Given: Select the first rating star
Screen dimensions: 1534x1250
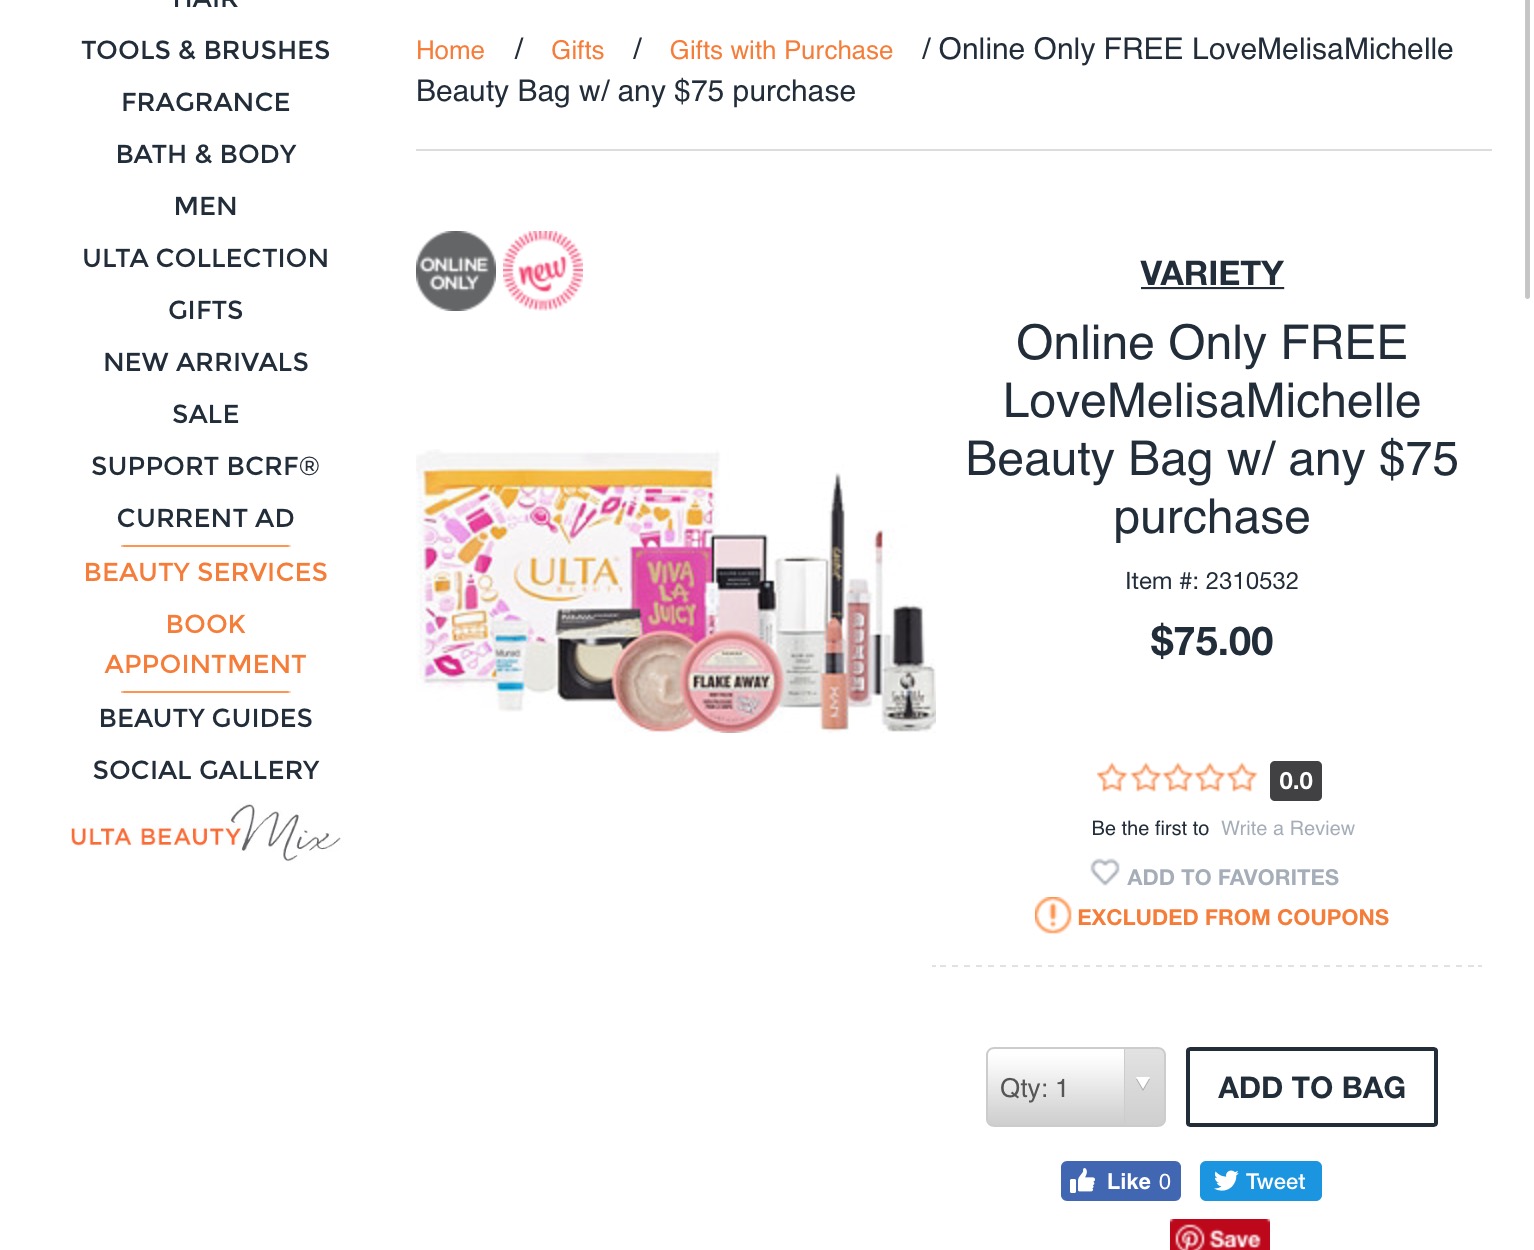Looking at the screenshot, I should coord(1111,778).
